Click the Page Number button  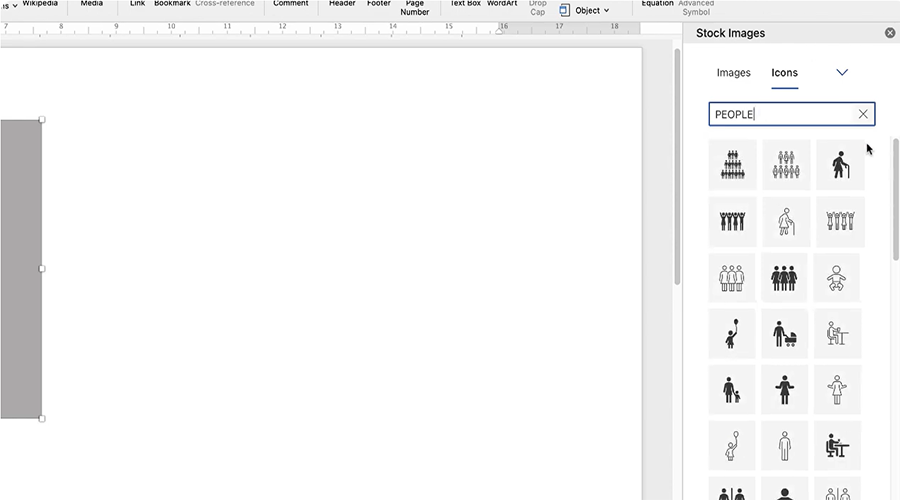click(x=414, y=8)
